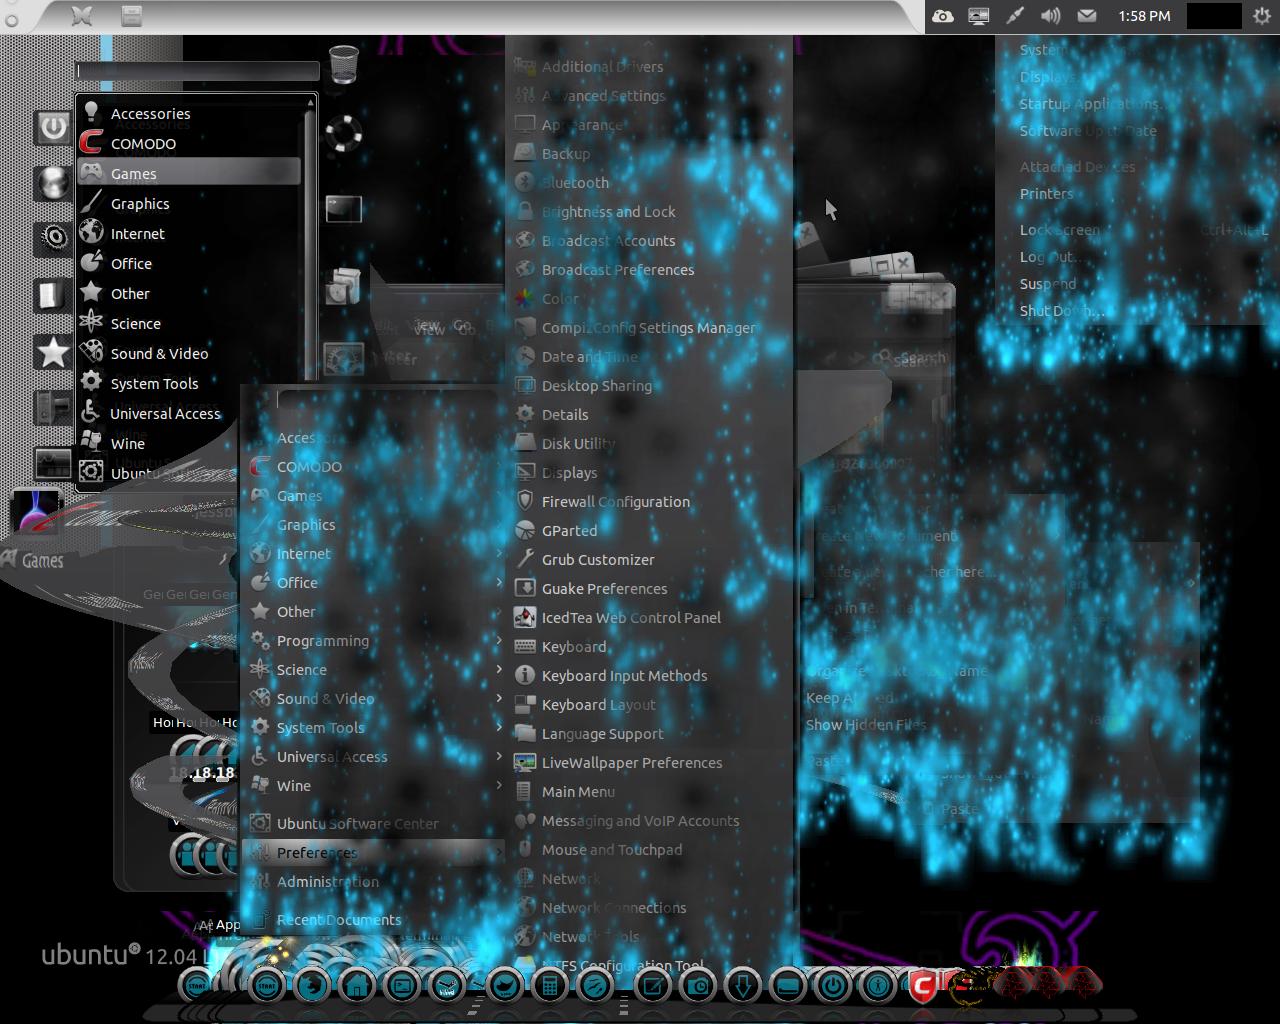Image resolution: width=1280 pixels, height=1024 pixels.
Task: Click the power symbol dock icon
Action: (833, 986)
